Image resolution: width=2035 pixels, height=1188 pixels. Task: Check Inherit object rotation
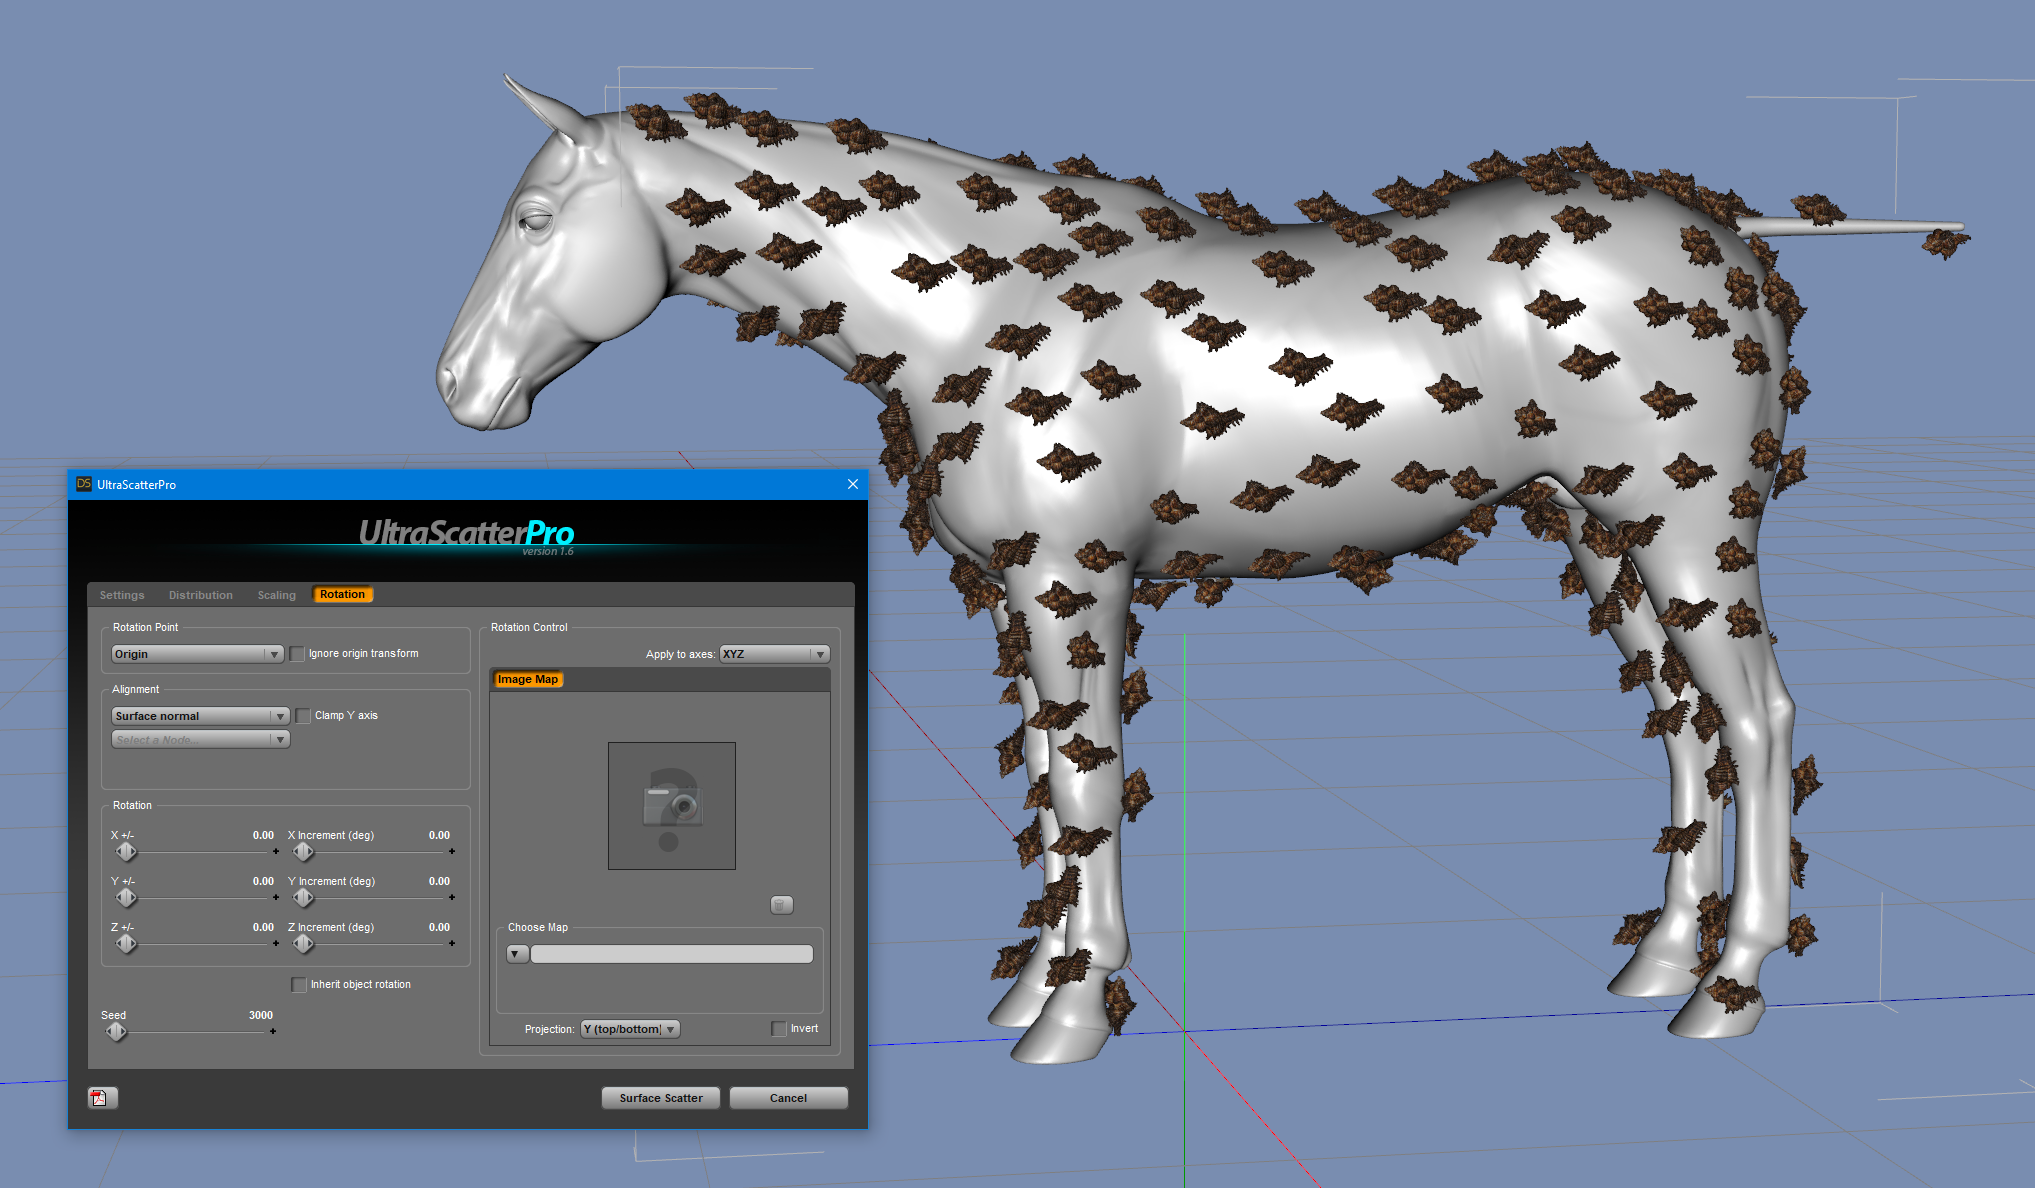[298, 985]
